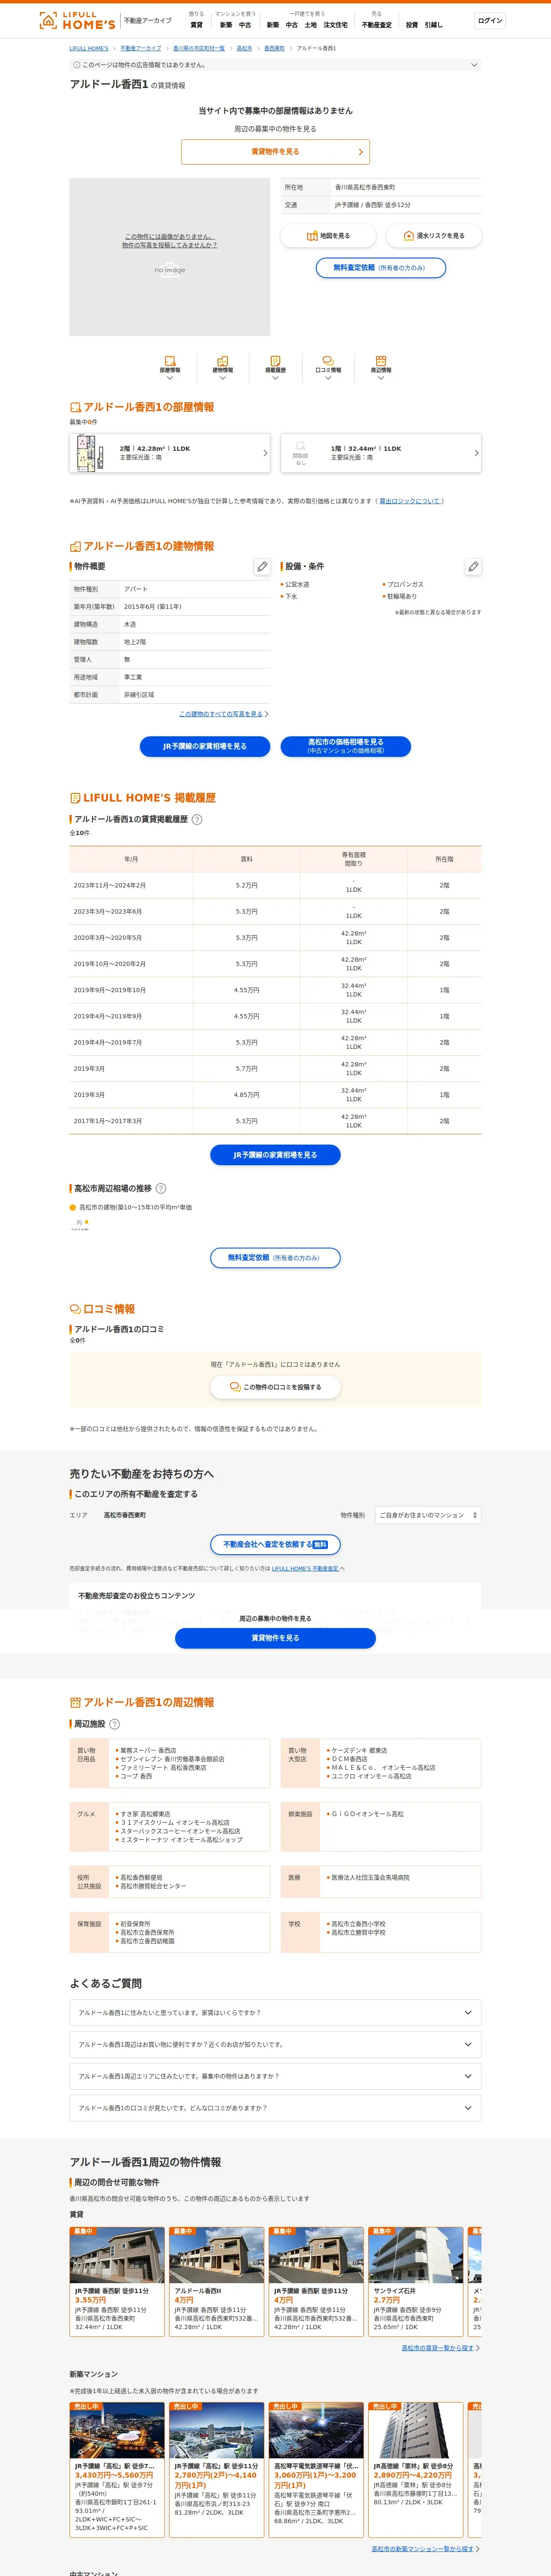The image size is (551, 2576).
Task: Expand FAQ about 募集中の物件はありますか
Action: 275,2076
